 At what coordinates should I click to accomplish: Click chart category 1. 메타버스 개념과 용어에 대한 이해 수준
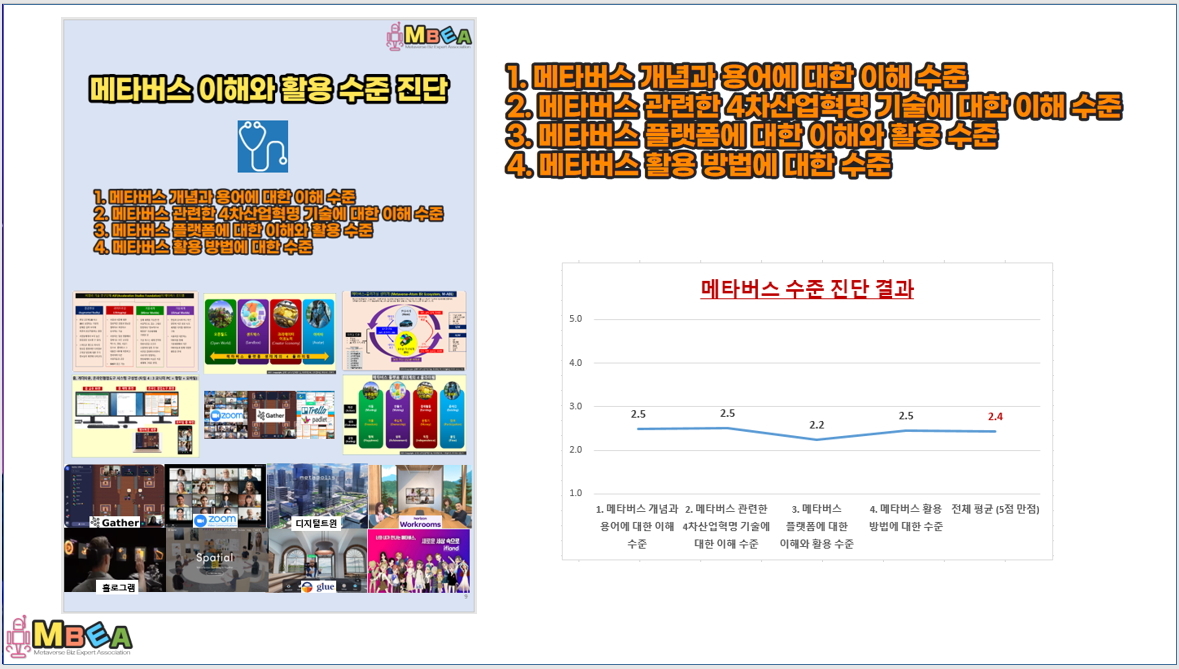(x=637, y=526)
